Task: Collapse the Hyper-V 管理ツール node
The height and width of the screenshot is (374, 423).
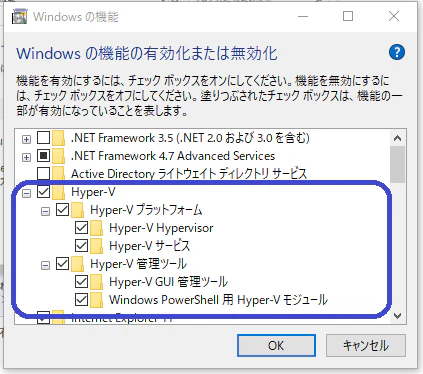Action: tap(45, 265)
